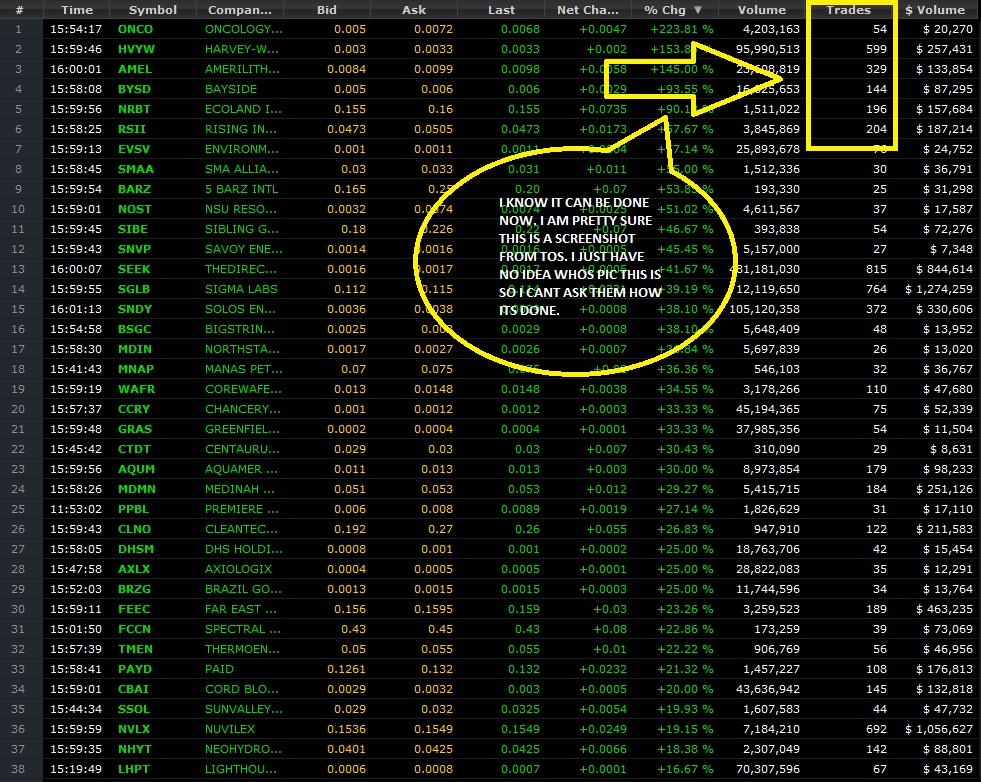Select the TMEN symbol

[135, 649]
